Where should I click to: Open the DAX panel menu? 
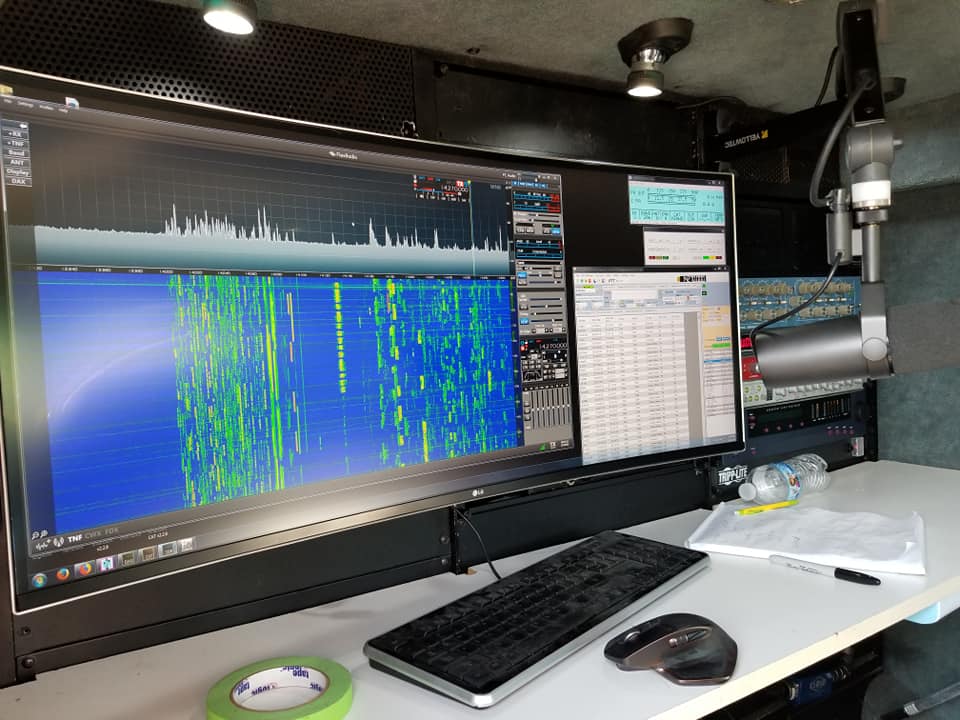(18, 181)
